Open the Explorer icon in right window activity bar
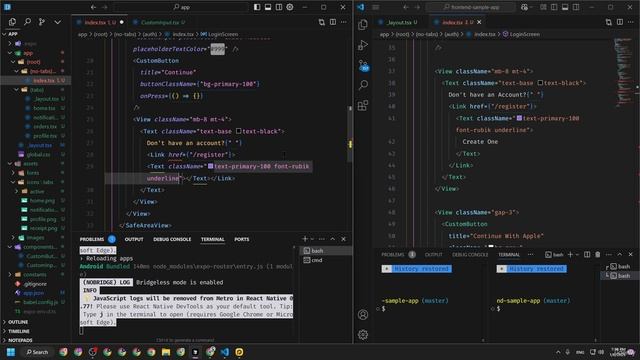Viewport: 640px width, 360px height. point(362,25)
